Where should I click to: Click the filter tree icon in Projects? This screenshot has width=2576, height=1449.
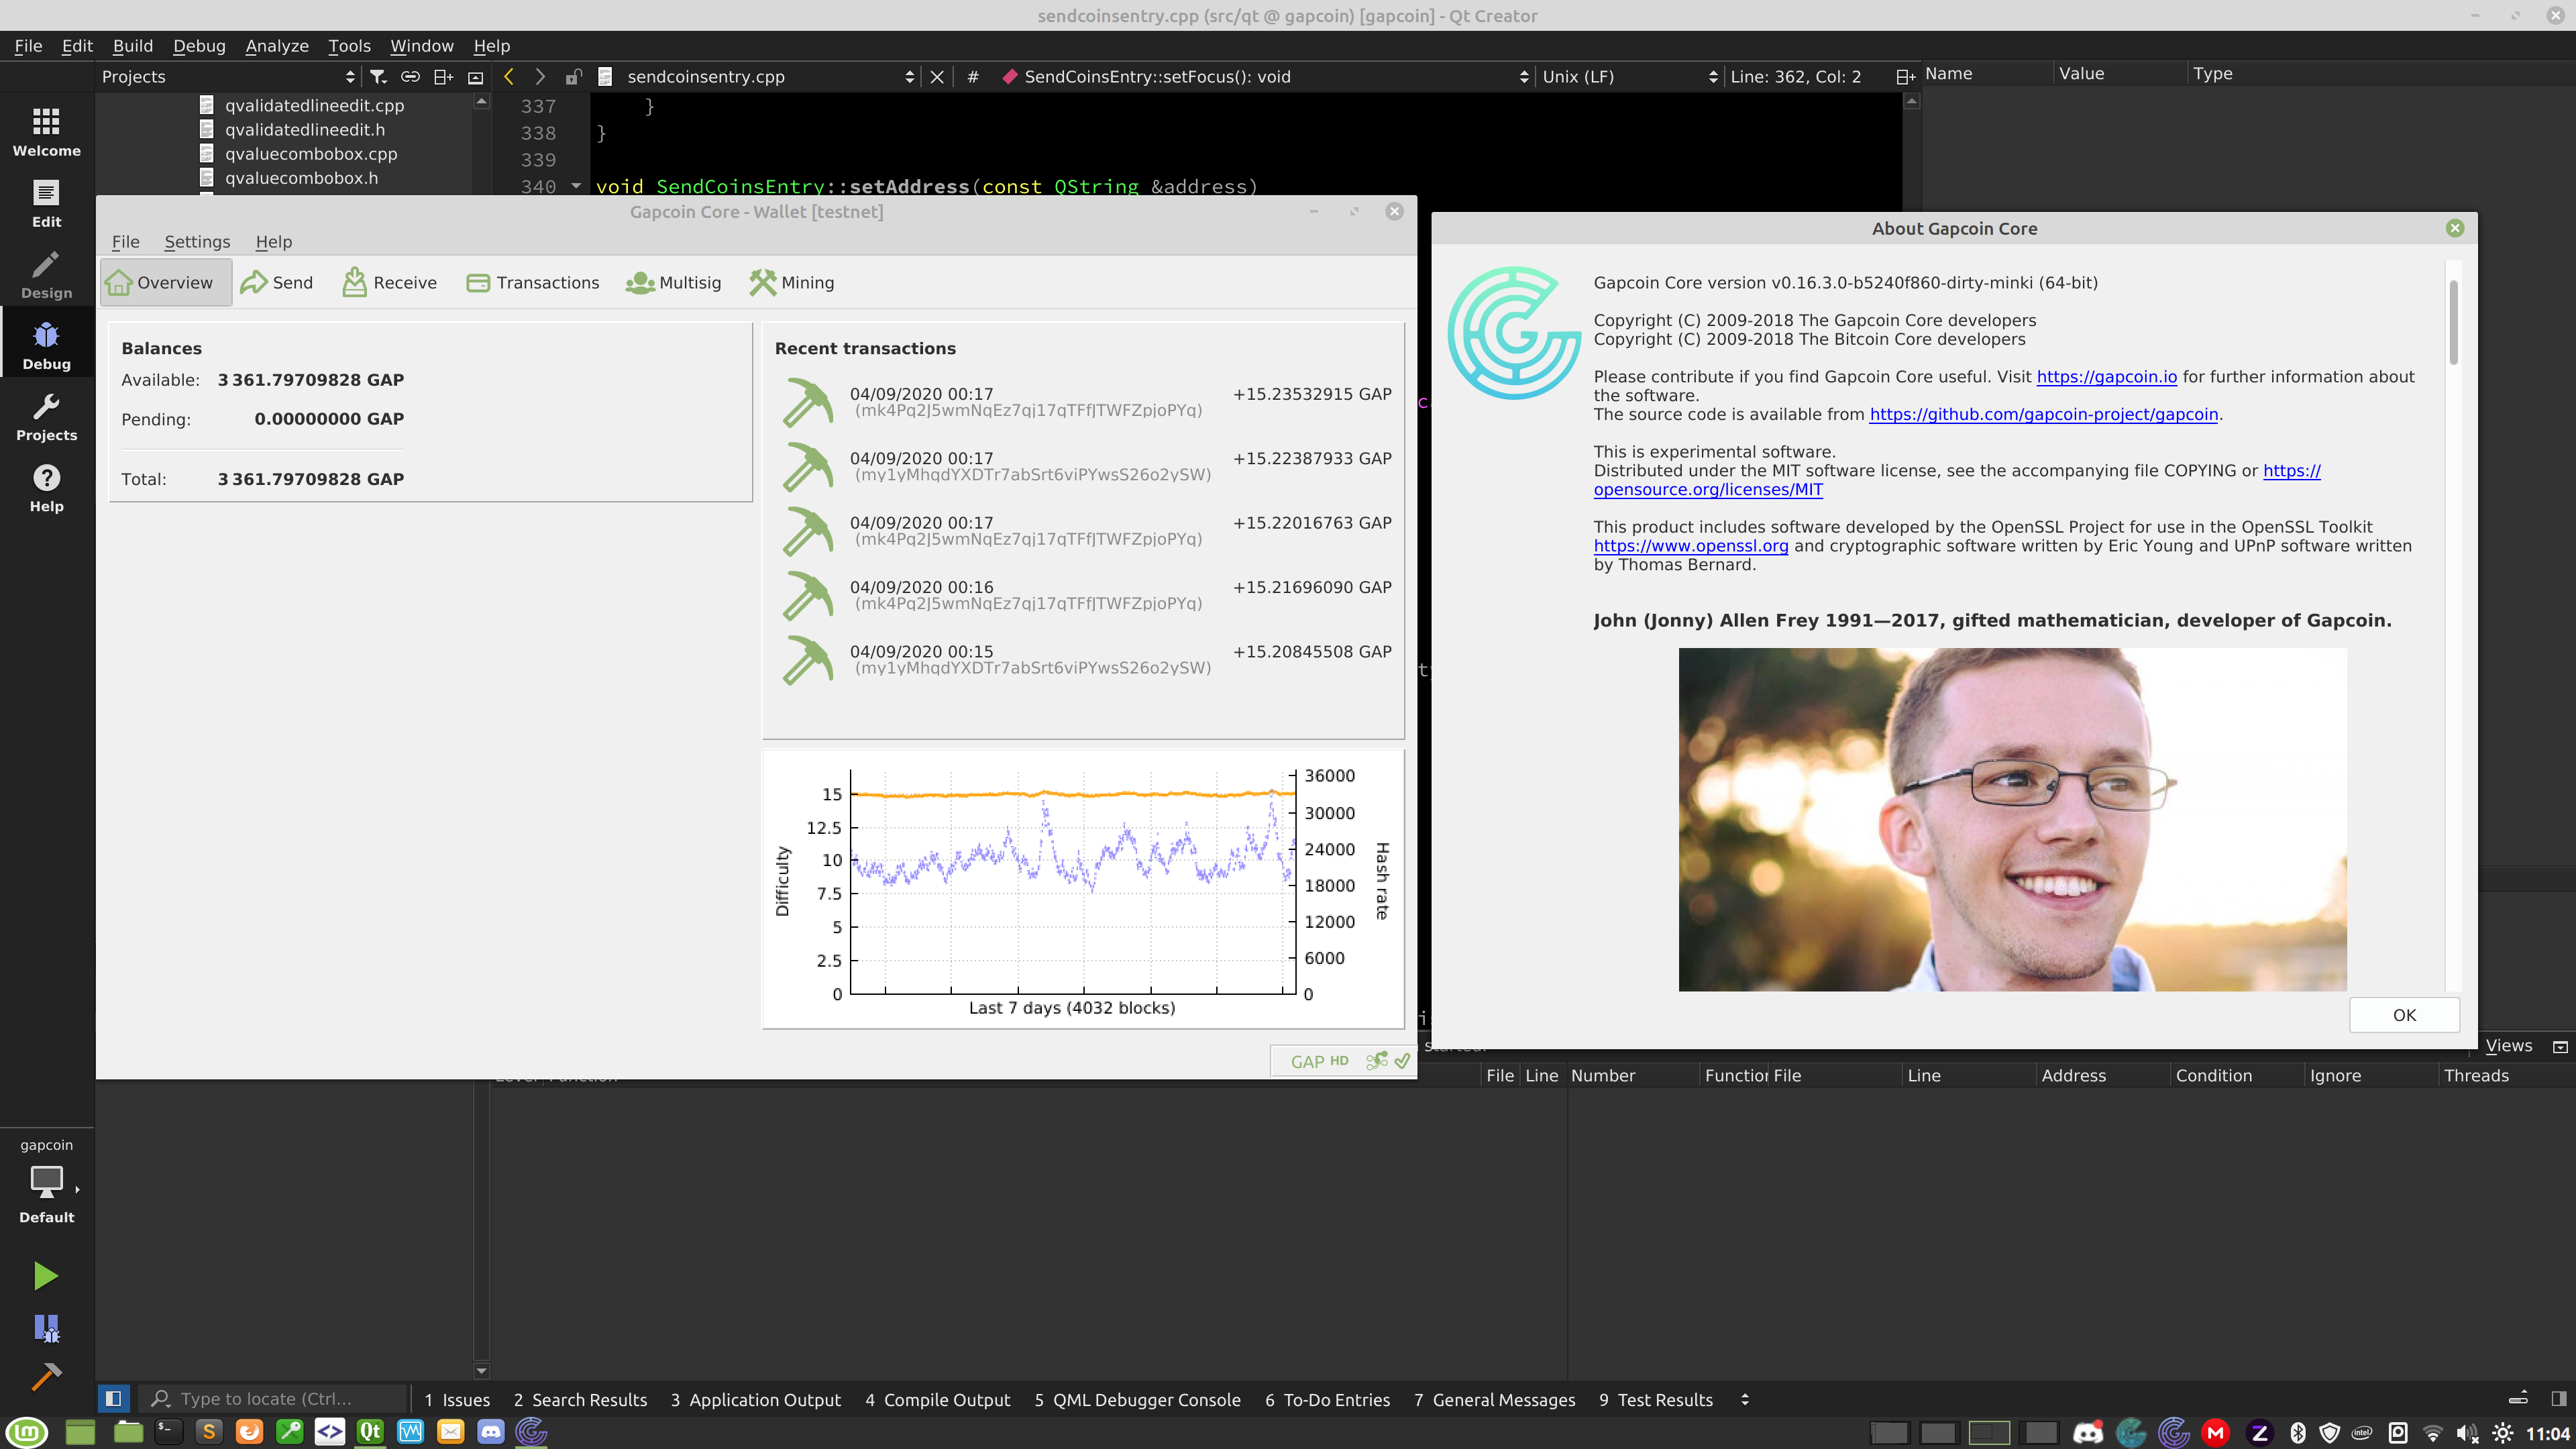coord(378,77)
